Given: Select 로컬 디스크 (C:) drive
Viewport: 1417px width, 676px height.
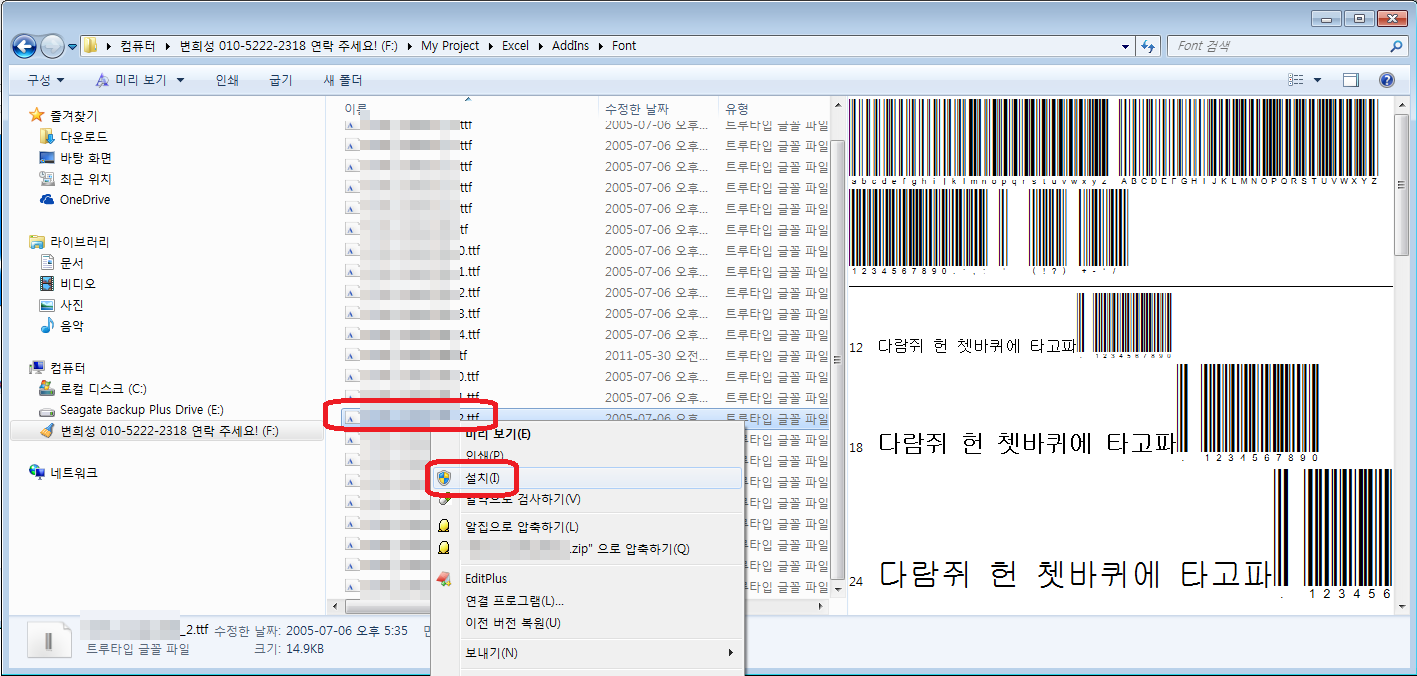Looking at the screenshot, I should (x=102, y=388).
